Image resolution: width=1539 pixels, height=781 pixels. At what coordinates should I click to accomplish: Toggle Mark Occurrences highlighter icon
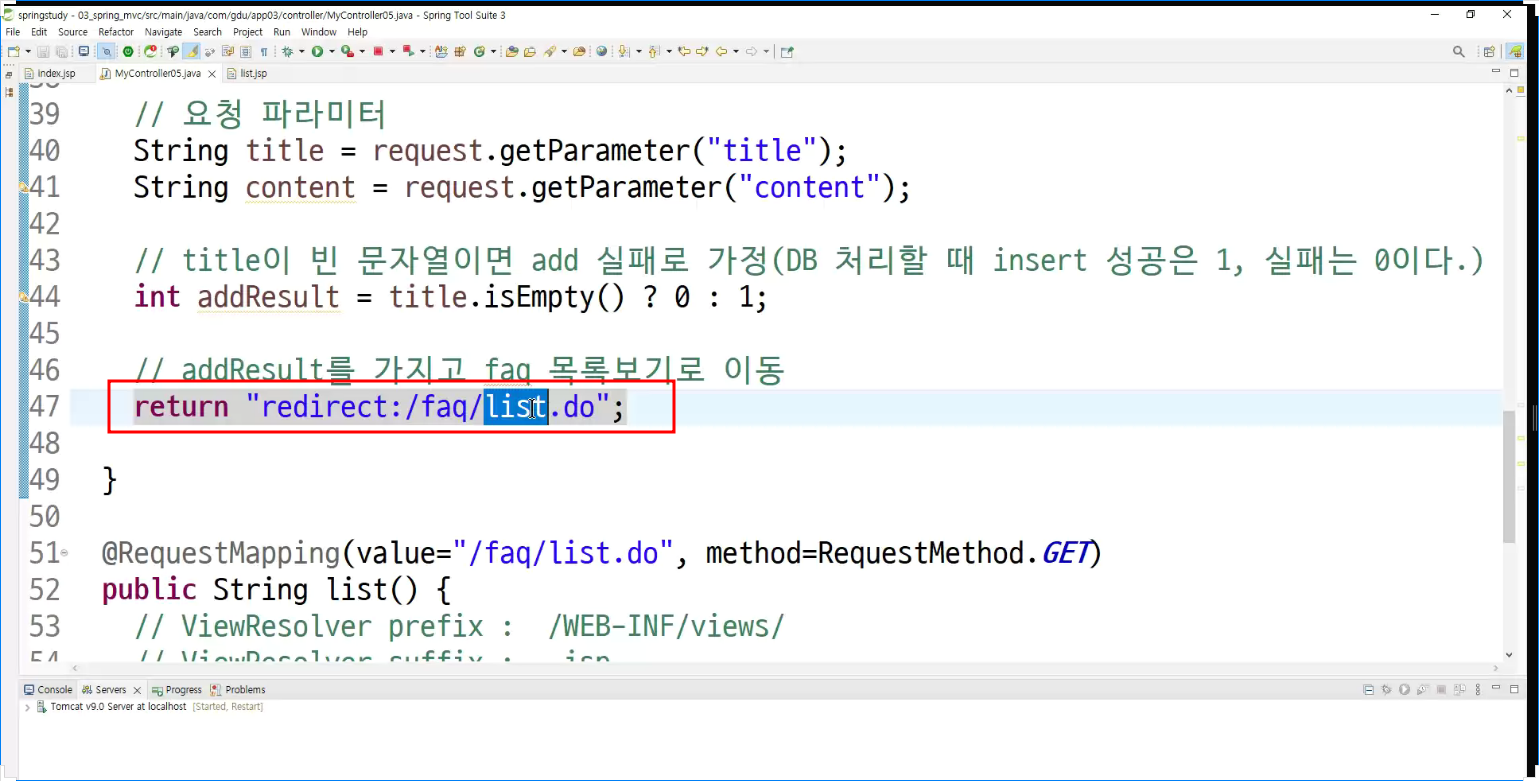191,51
